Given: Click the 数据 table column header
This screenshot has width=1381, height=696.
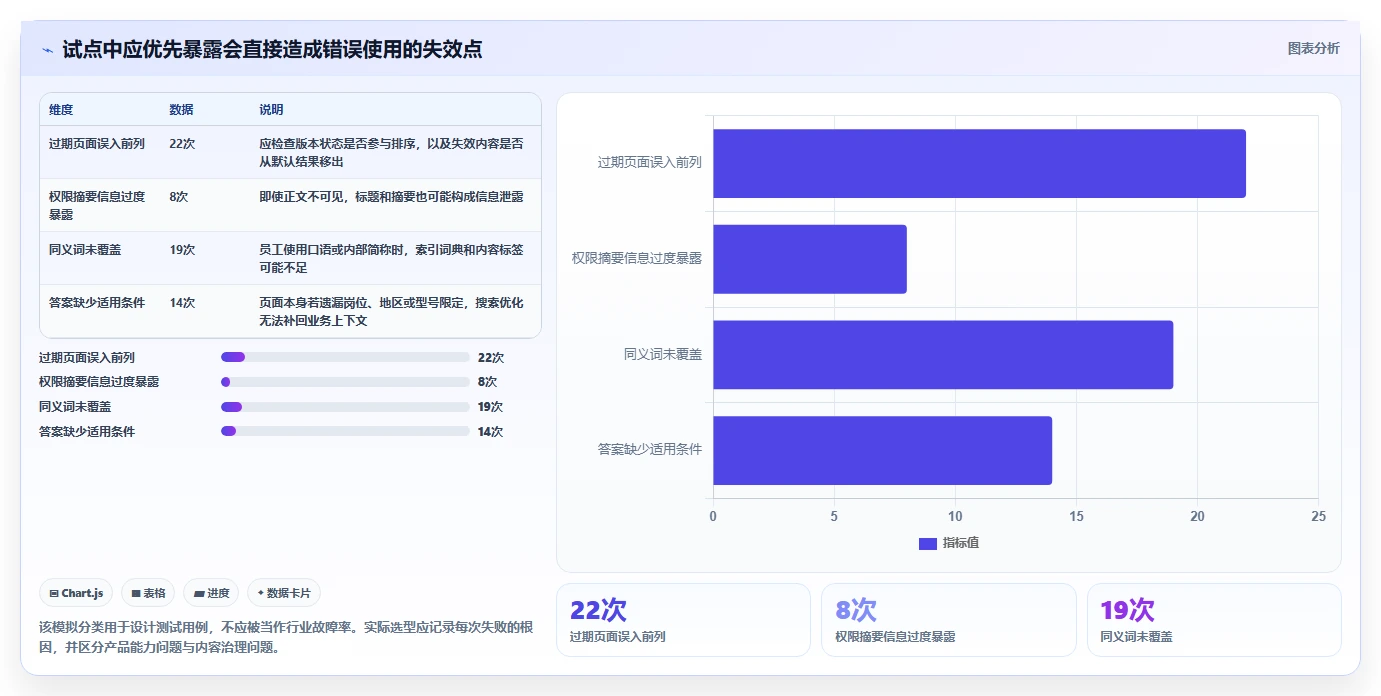Looking at the screenshot, I should pos(182,110).
